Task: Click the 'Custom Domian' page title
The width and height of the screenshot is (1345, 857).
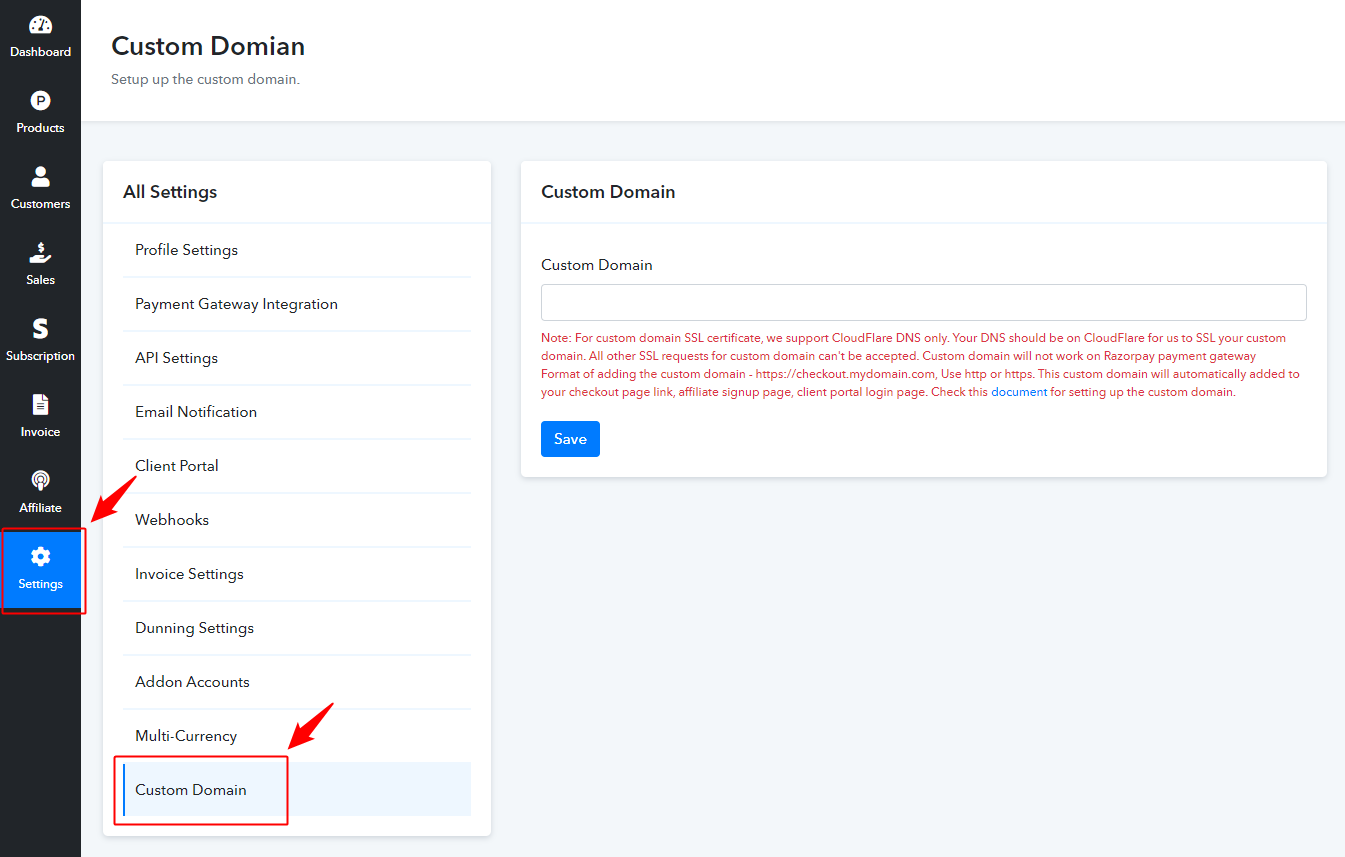Action: (208, 46)
